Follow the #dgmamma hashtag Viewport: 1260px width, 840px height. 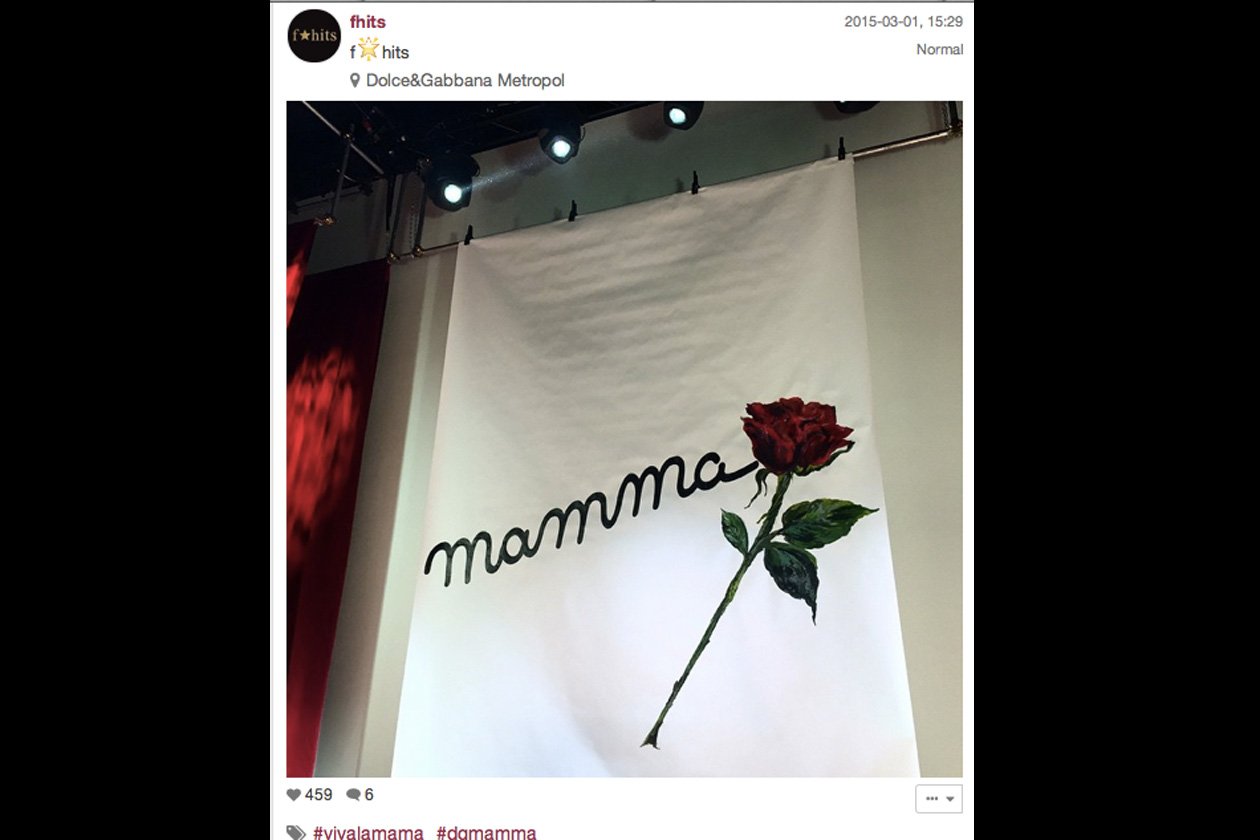pos(486,832)
